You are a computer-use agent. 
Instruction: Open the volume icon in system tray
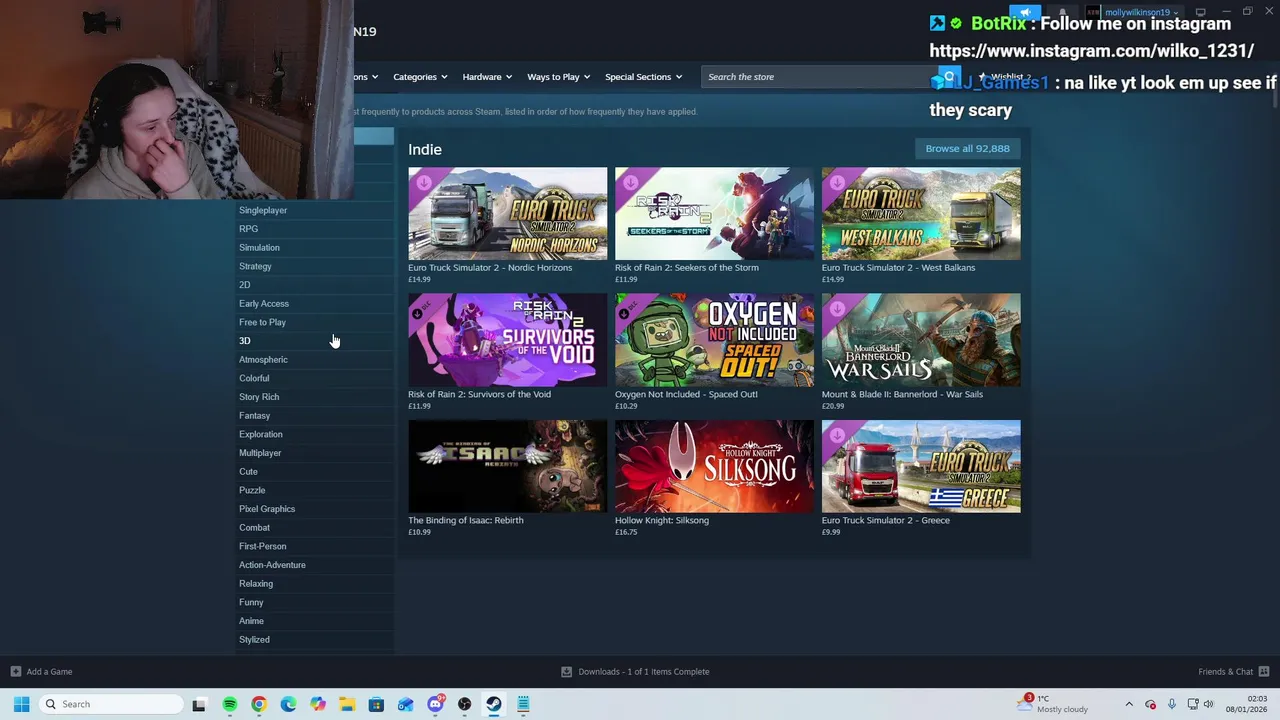point(1208,704)
